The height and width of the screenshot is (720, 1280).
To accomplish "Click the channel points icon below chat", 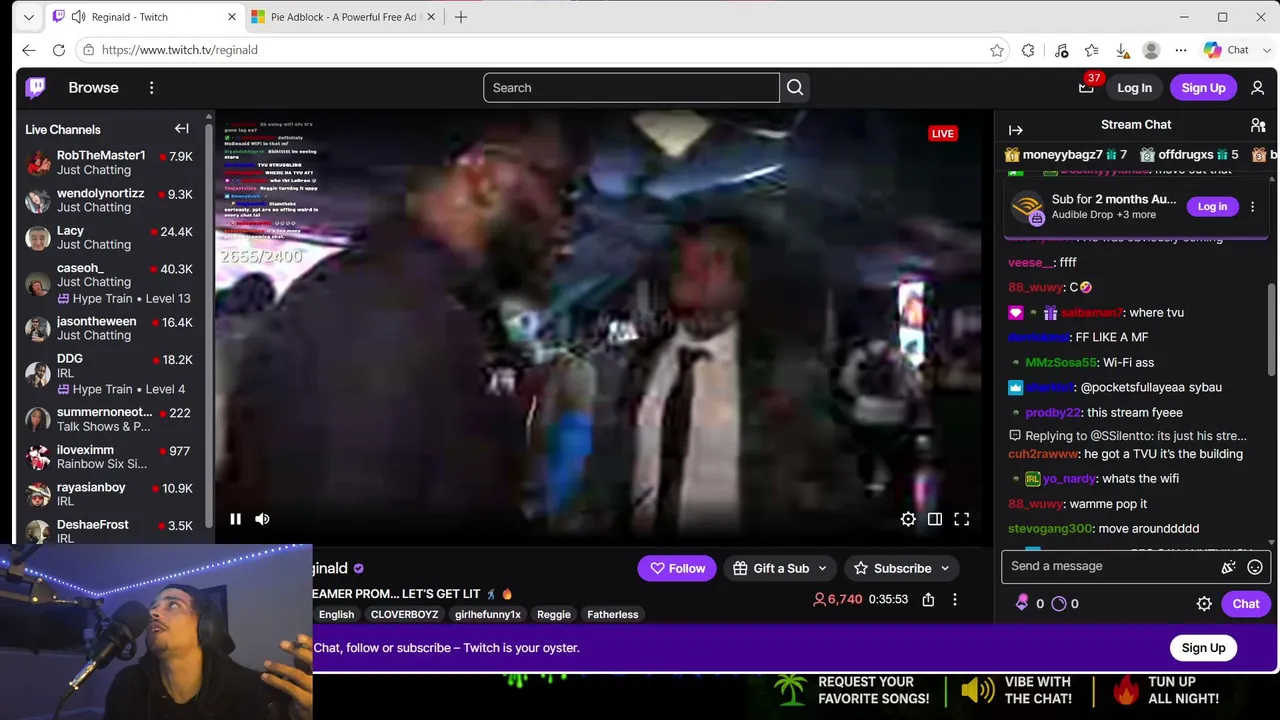I will pos(1059,604).
